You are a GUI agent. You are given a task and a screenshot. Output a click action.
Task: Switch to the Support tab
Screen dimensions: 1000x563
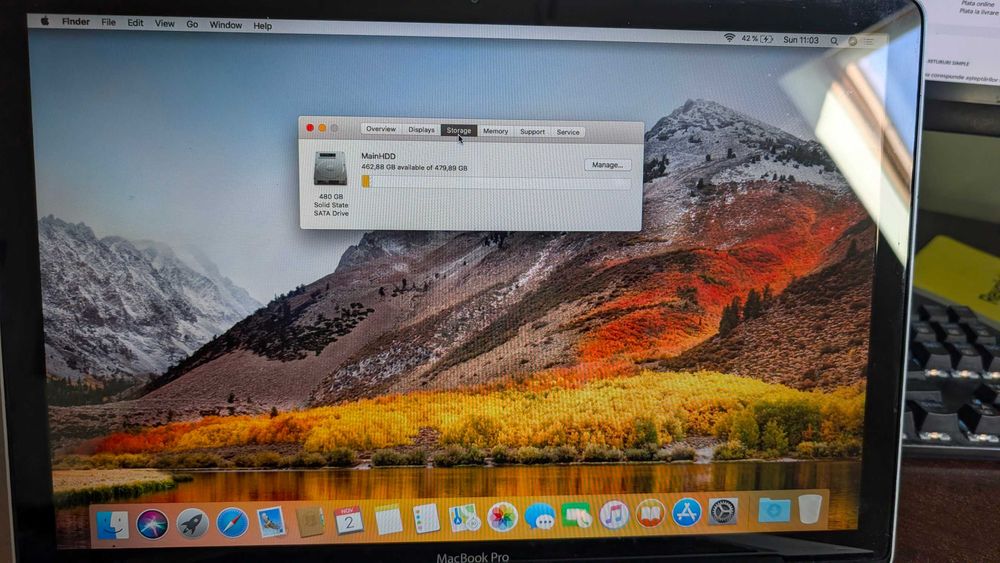coord(533,131)
